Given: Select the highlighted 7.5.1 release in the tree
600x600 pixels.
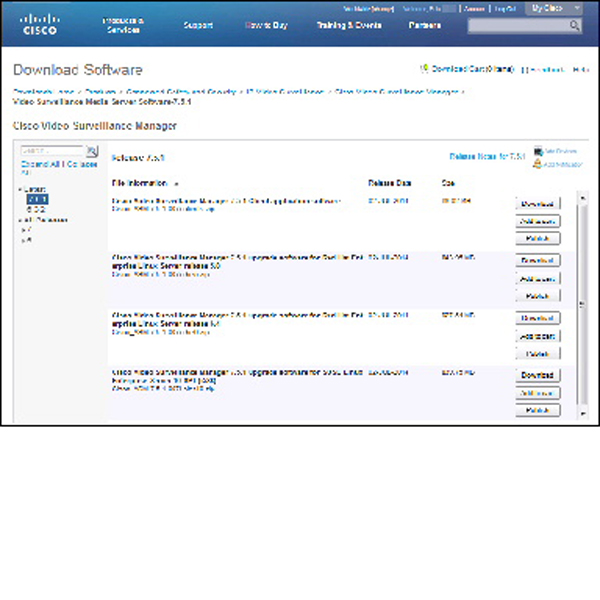Looking at the screenshot, I should click(x=38, y=199).
